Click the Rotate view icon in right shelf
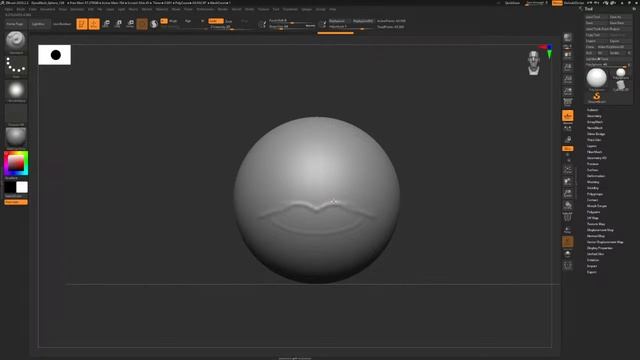Viewport: 640px width, 360px height. pos(568,206)
